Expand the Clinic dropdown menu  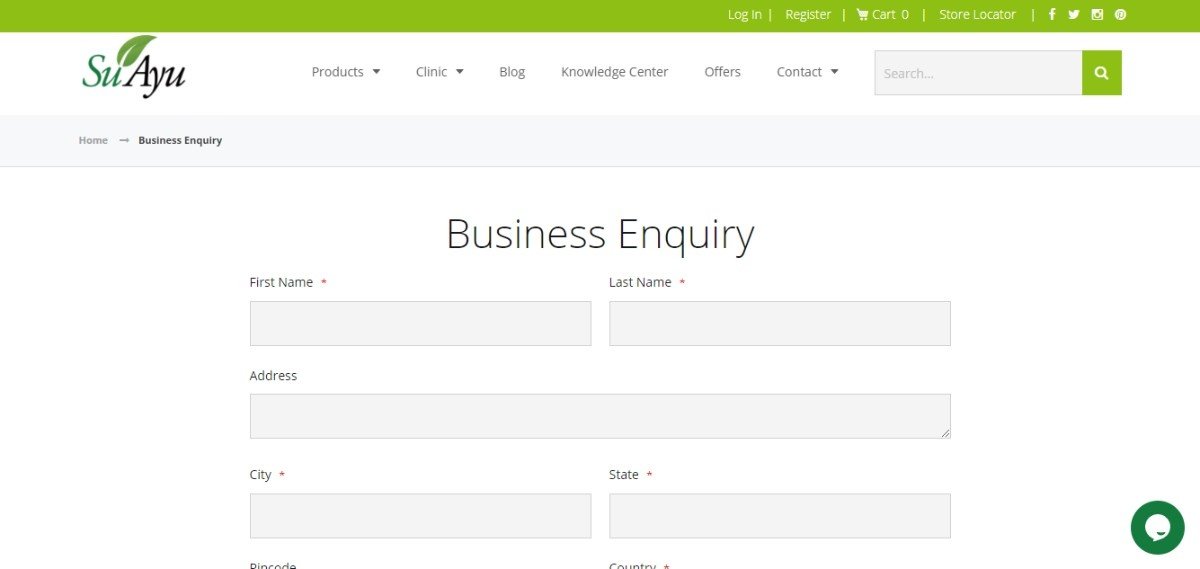pyautogui.click(x=439, y=72)
